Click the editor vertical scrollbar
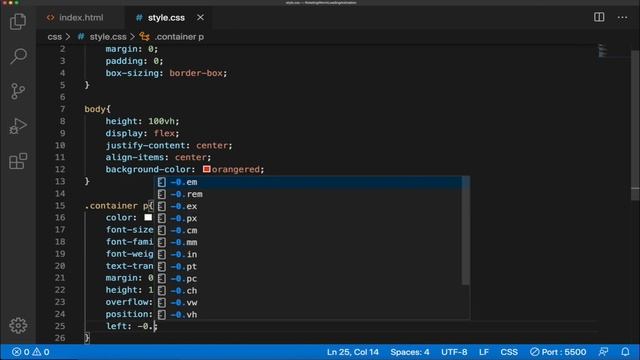This screenshot has height=360, width=640. [635, 124]
